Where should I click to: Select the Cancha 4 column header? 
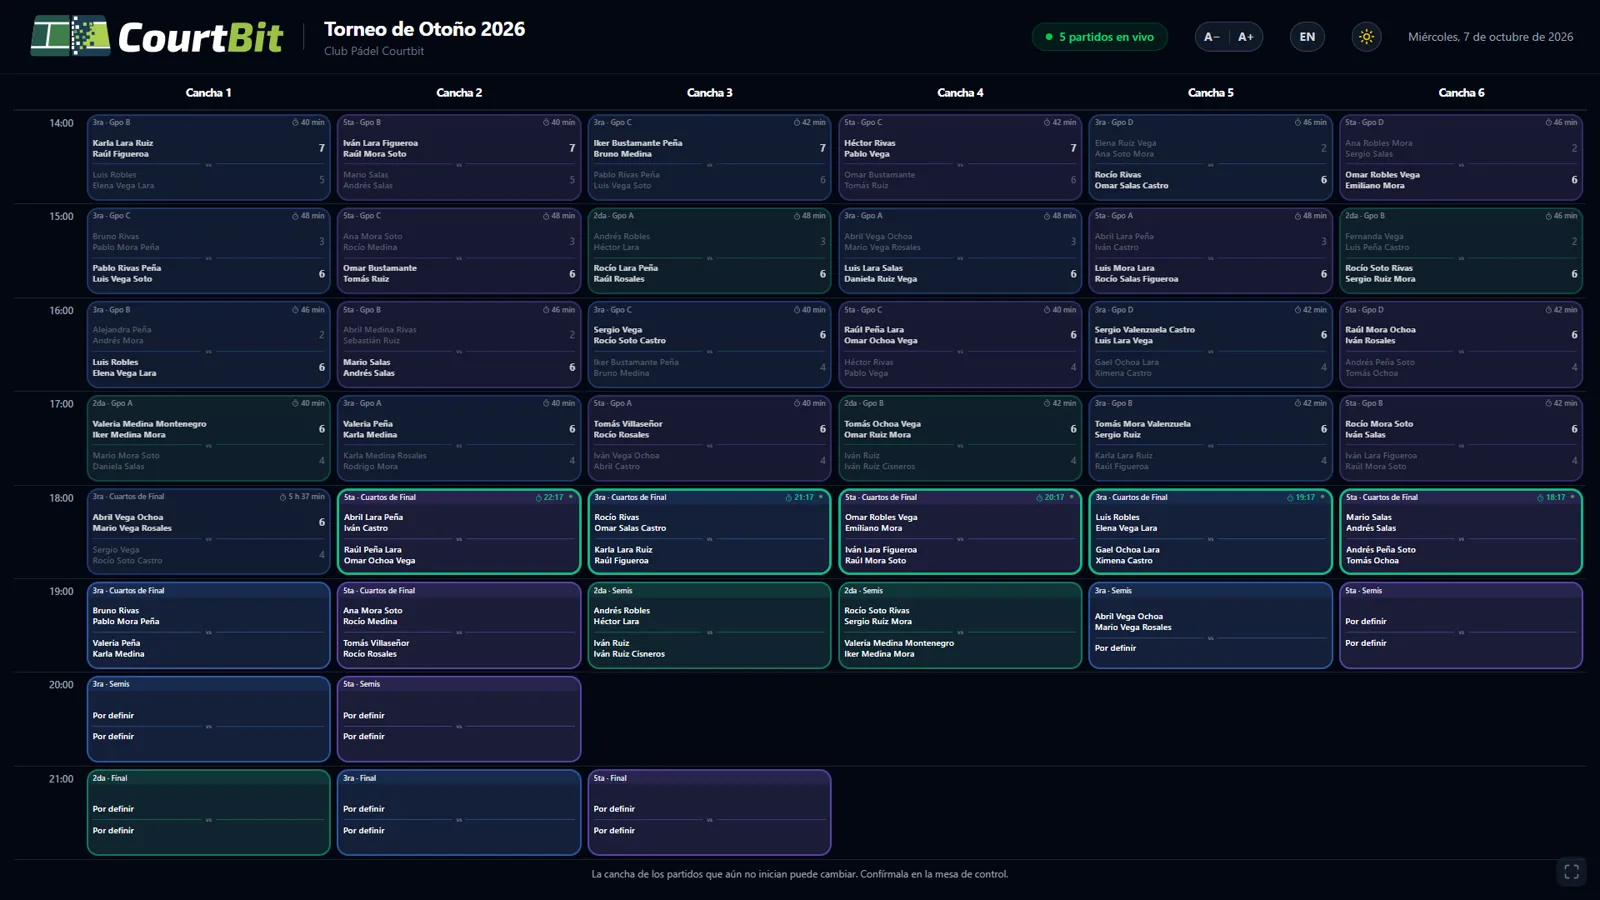pos(960,93)
